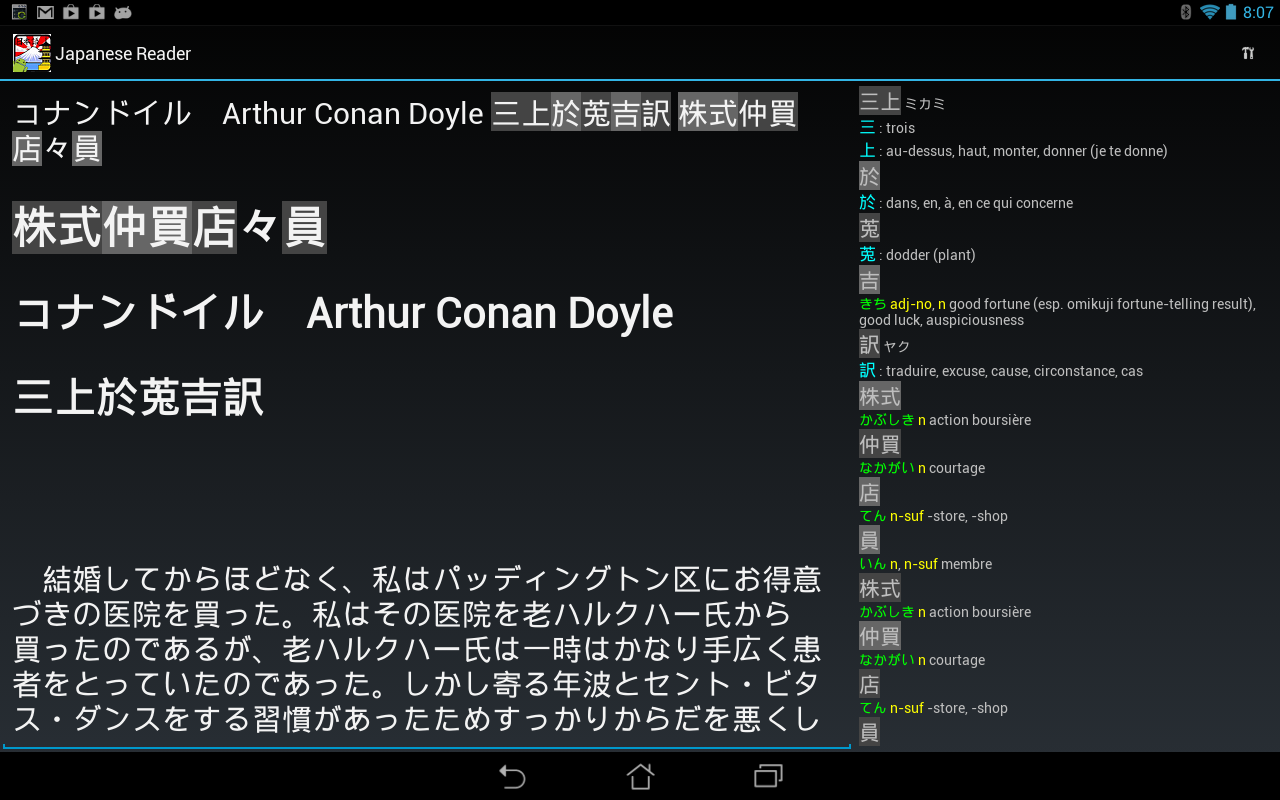Tap the highlighted word 株式 in the top line
1280x800 pixels.
[708, 113]
